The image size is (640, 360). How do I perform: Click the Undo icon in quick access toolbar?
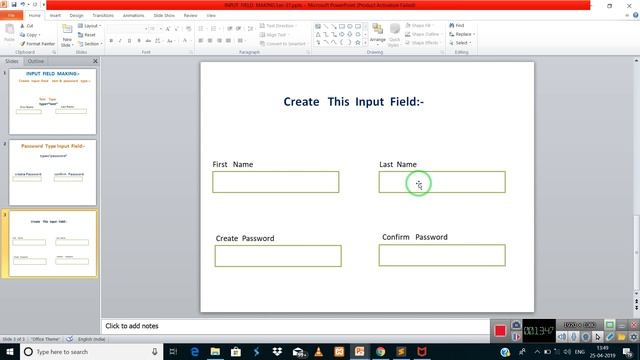coord(23,4)
